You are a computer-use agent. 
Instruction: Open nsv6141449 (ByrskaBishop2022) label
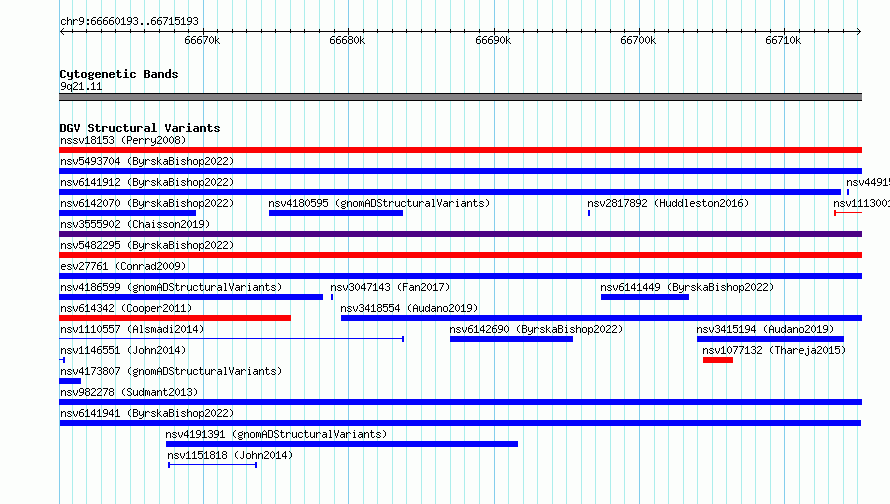(x=687, y=287)
